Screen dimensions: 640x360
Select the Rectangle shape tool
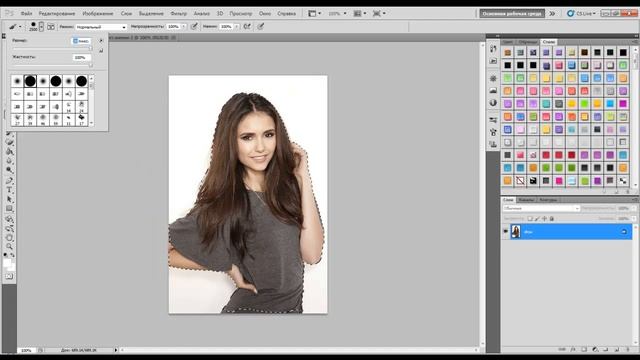(9, 209)
